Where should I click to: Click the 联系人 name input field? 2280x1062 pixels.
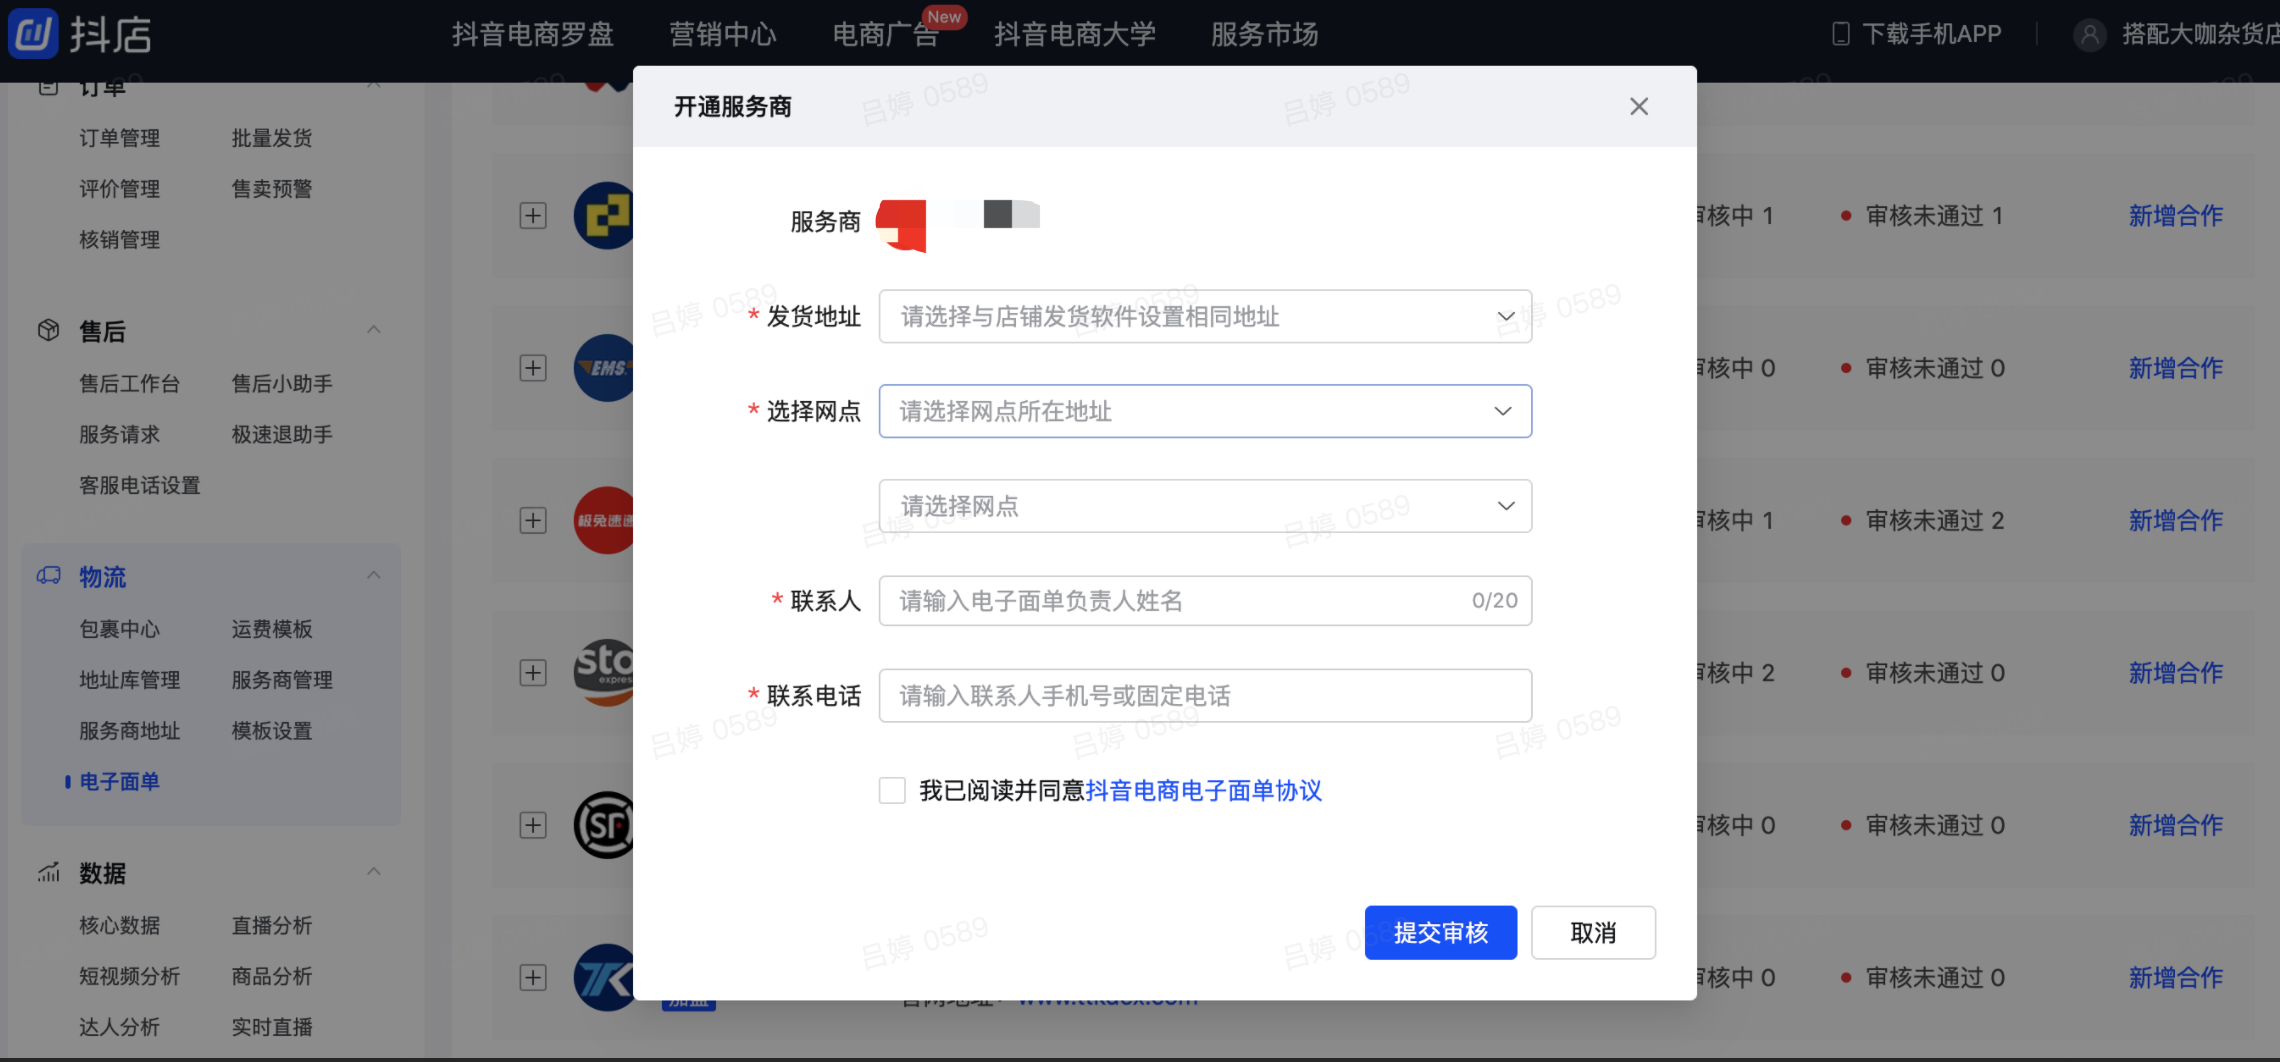pyautogui.click(x=1205, y=601)
